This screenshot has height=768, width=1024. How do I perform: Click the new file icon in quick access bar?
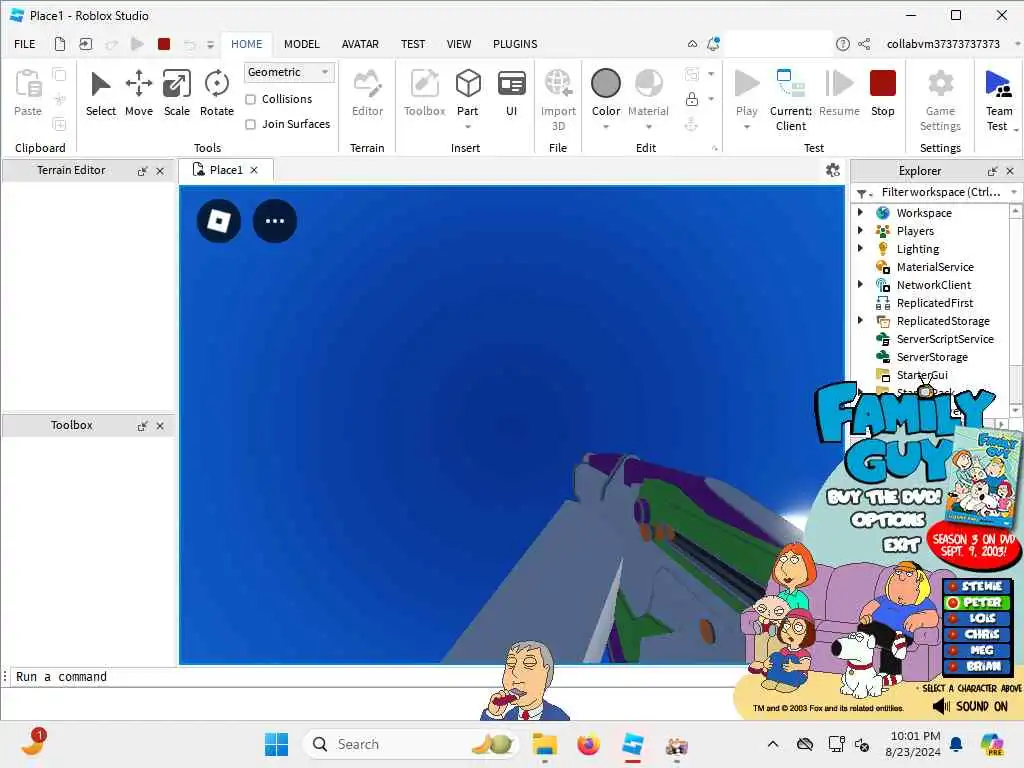point(59,44)
